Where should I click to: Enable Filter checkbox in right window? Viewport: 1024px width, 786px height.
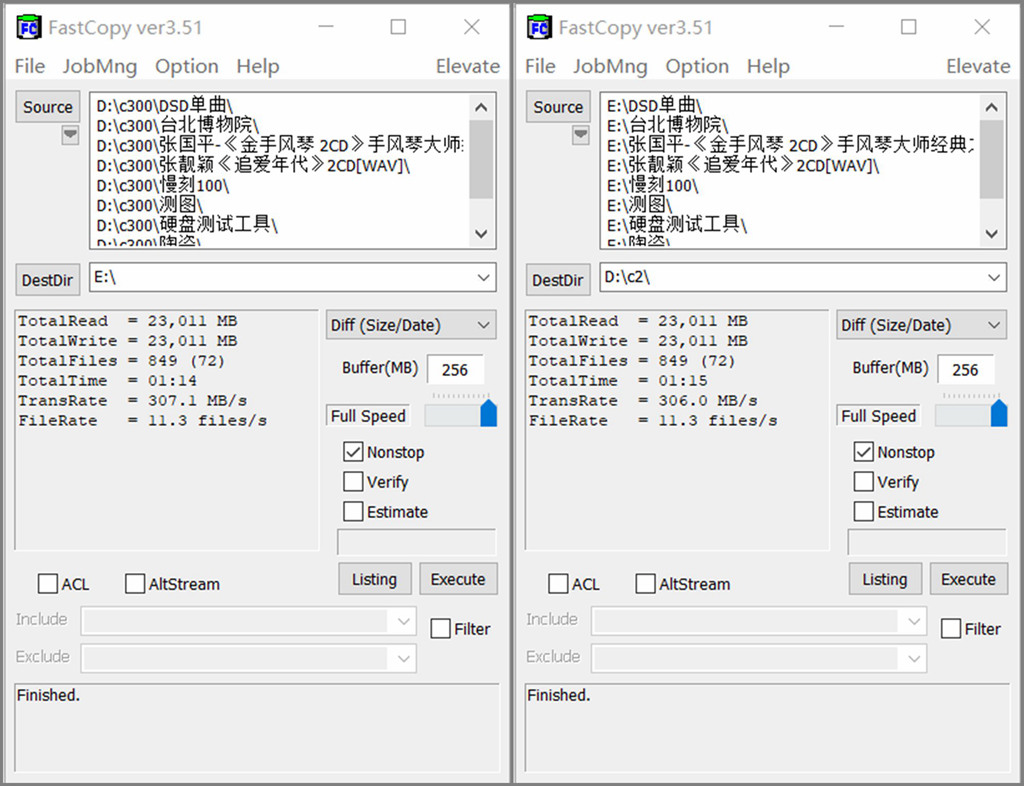(x=951, y=629)
